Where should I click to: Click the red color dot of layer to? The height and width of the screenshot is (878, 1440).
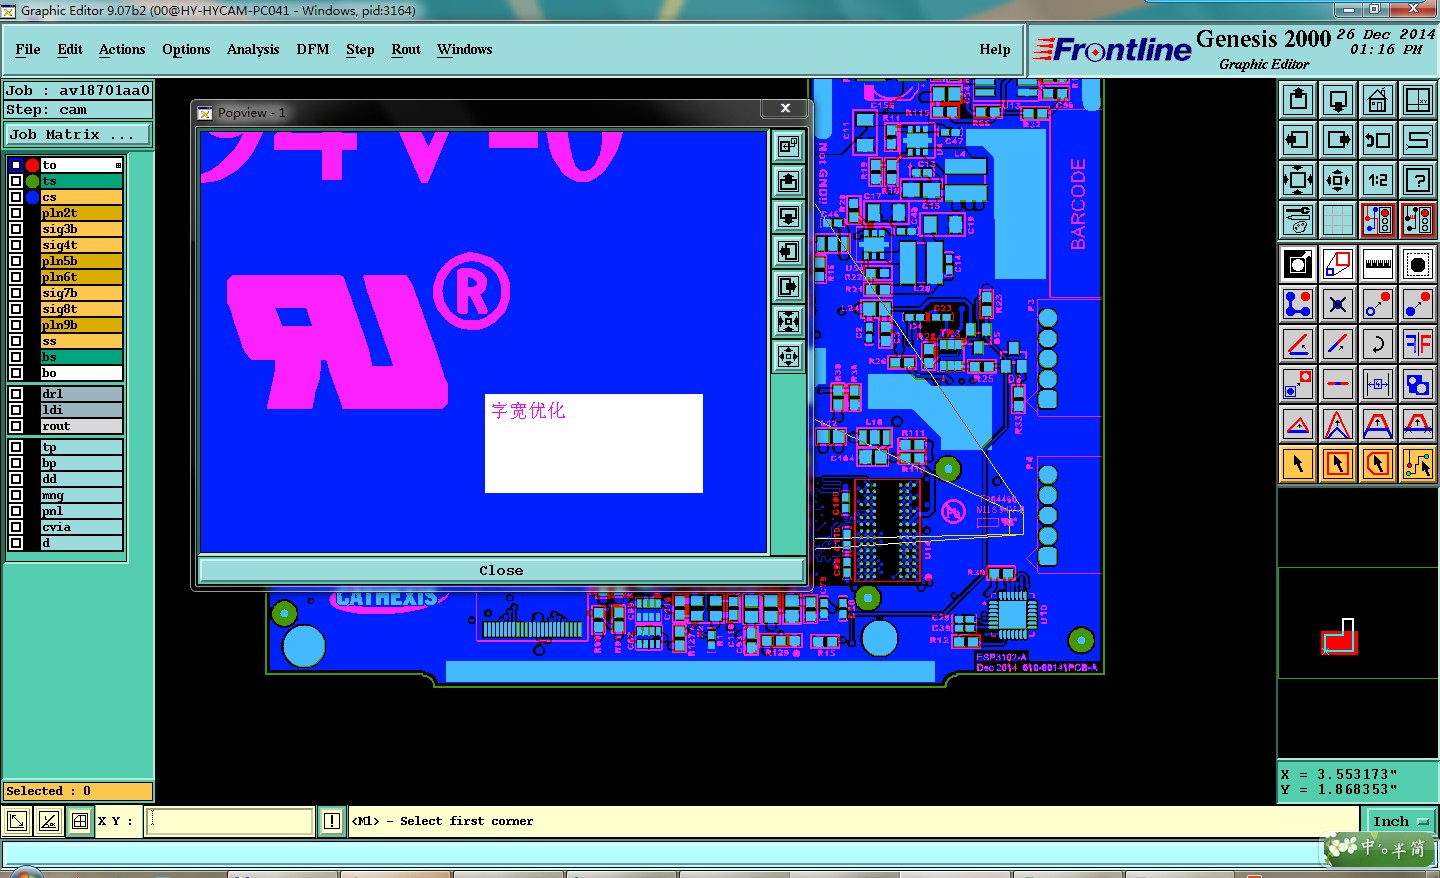32,165
